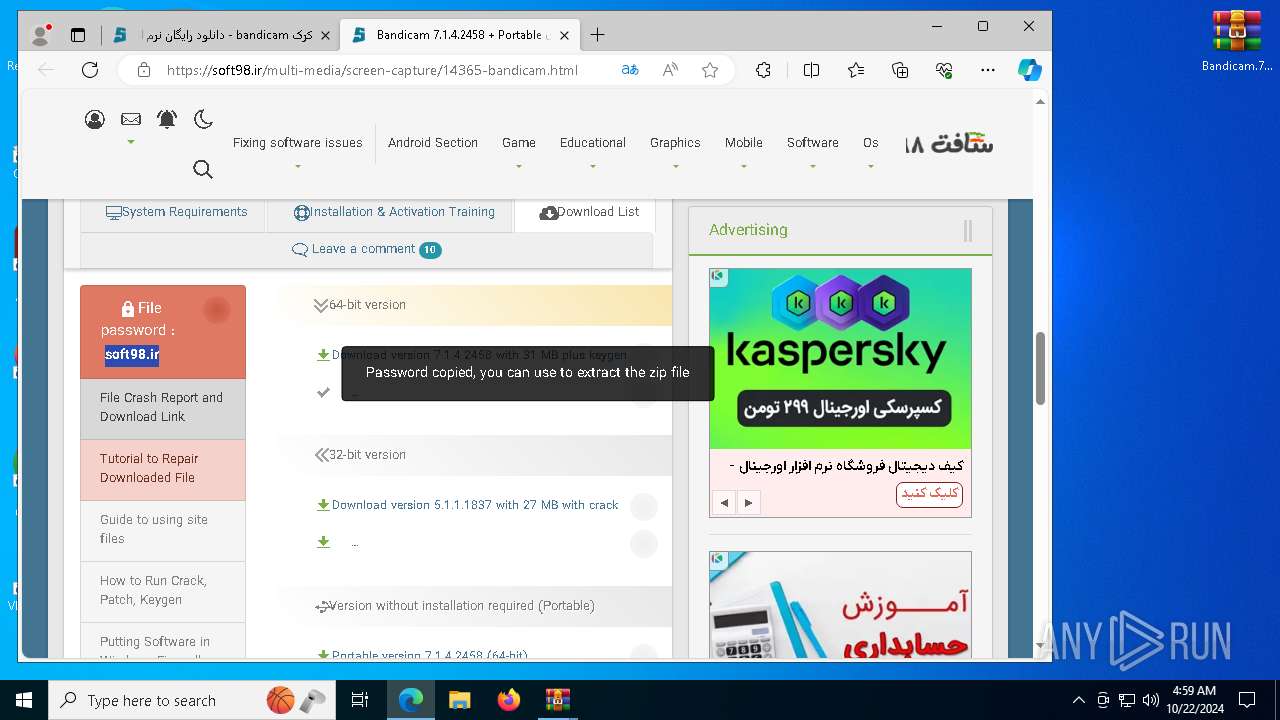
Task: Open Browser essentials heart icon
Action: [944, 70]
